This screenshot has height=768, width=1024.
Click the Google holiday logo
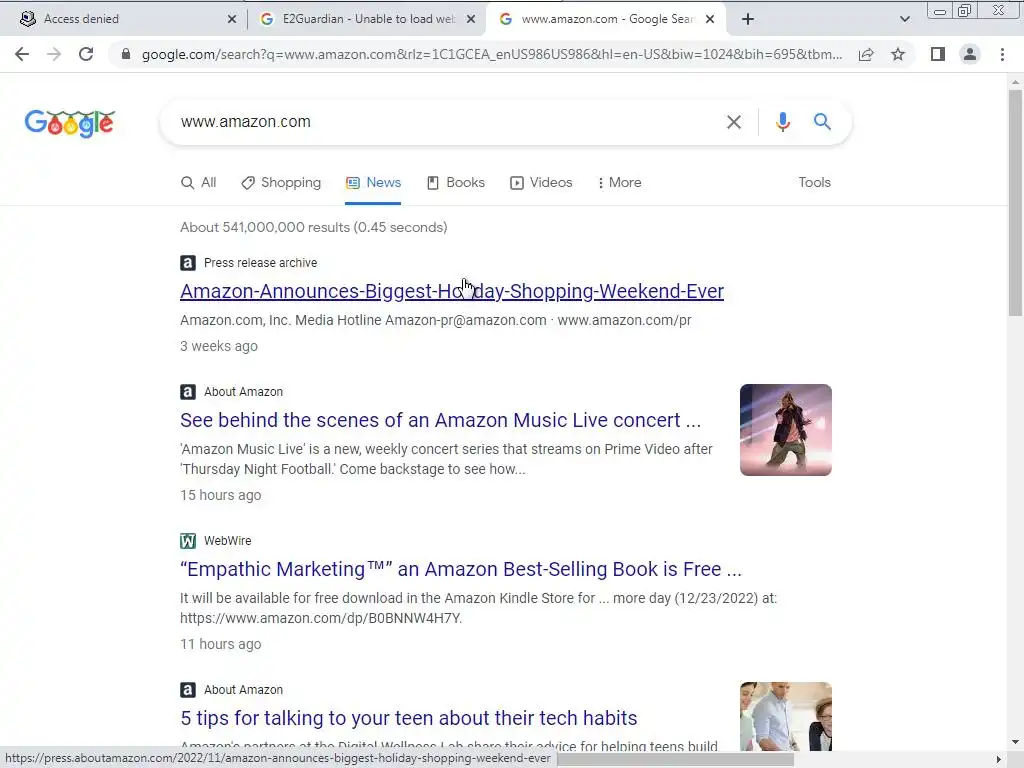tap(70, 123)
